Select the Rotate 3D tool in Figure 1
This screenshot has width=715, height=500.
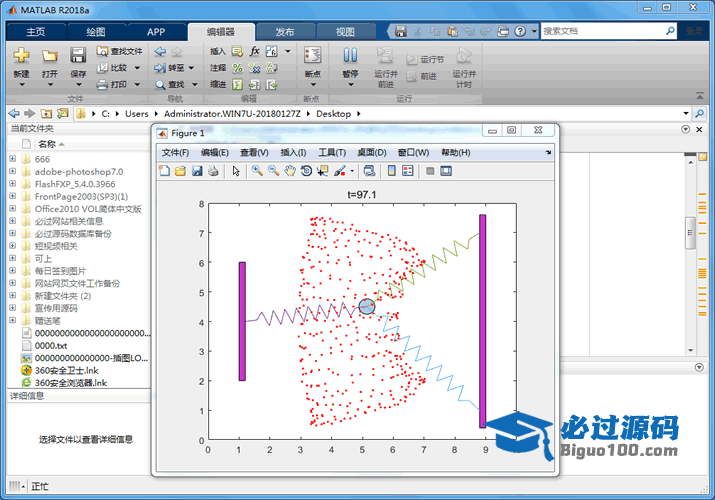306,171
